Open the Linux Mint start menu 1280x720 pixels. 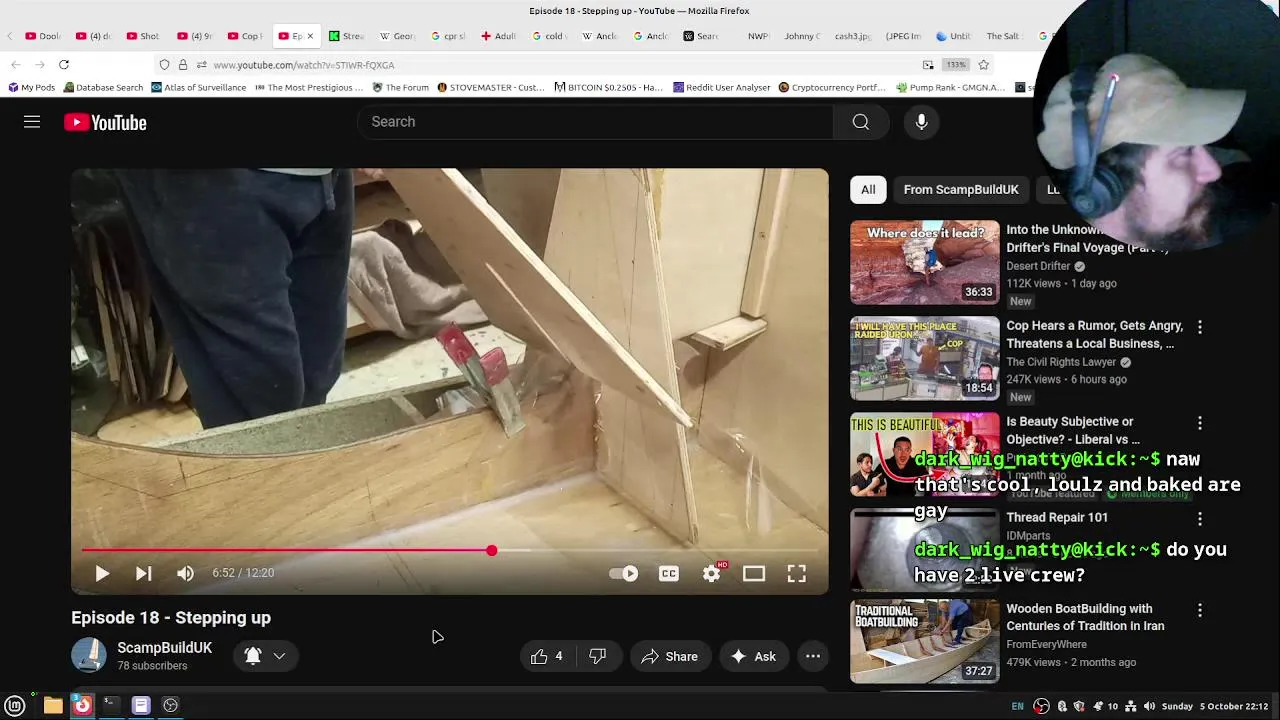click(15, 705)
